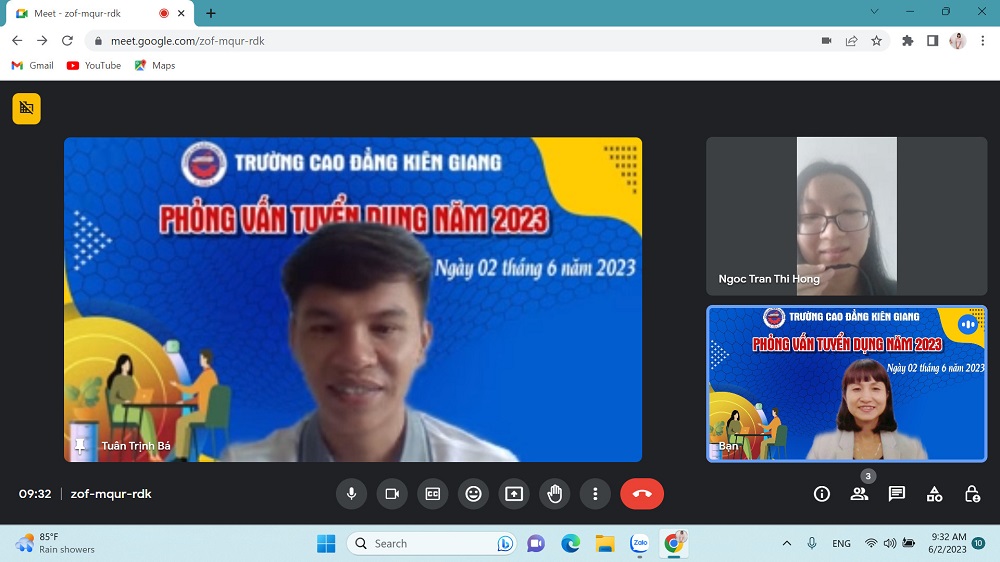The height and width of the screenshot is (562, 1000).
Task: Open chat with everyone panel
Action: click(897, 493)
